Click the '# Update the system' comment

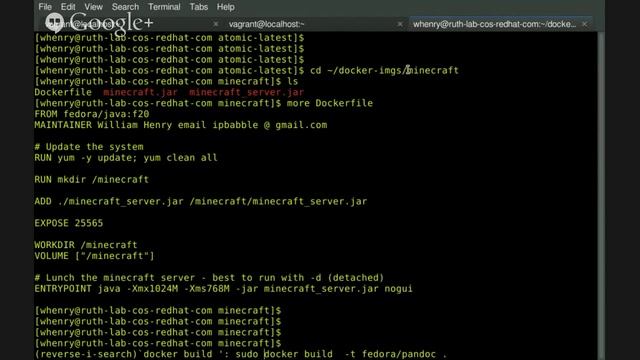point(89,147)
